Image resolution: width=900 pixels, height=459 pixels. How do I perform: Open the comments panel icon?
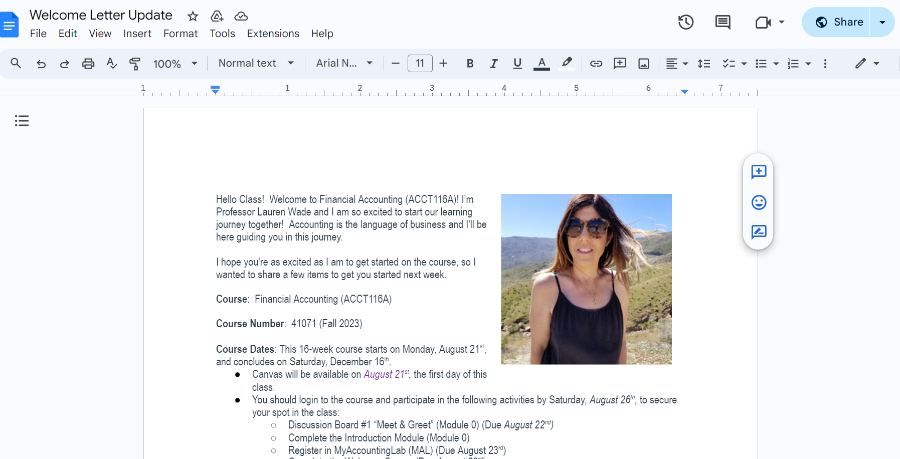coord(723,22)
